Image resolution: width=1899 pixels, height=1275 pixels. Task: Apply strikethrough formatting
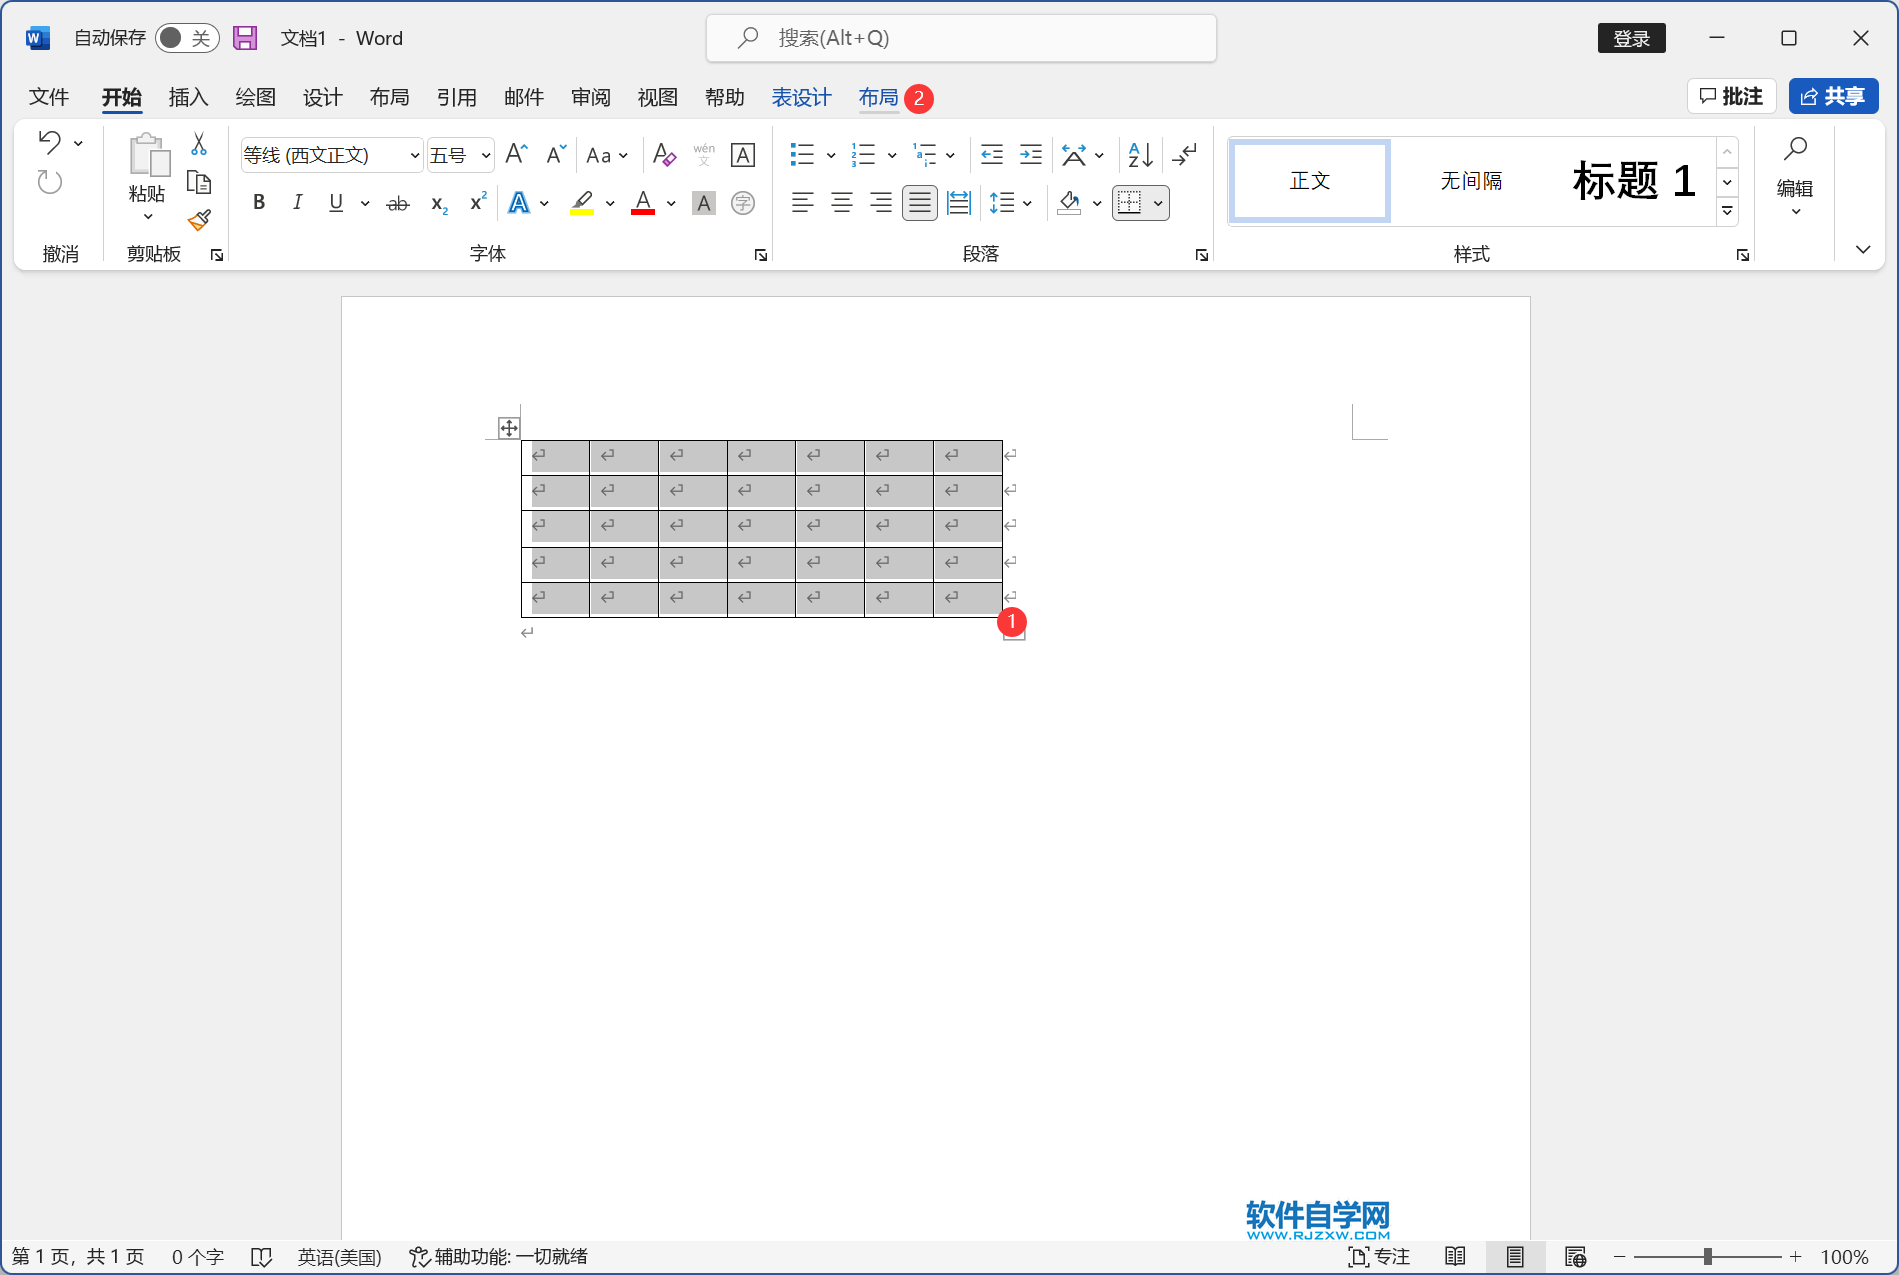point(397,203)
